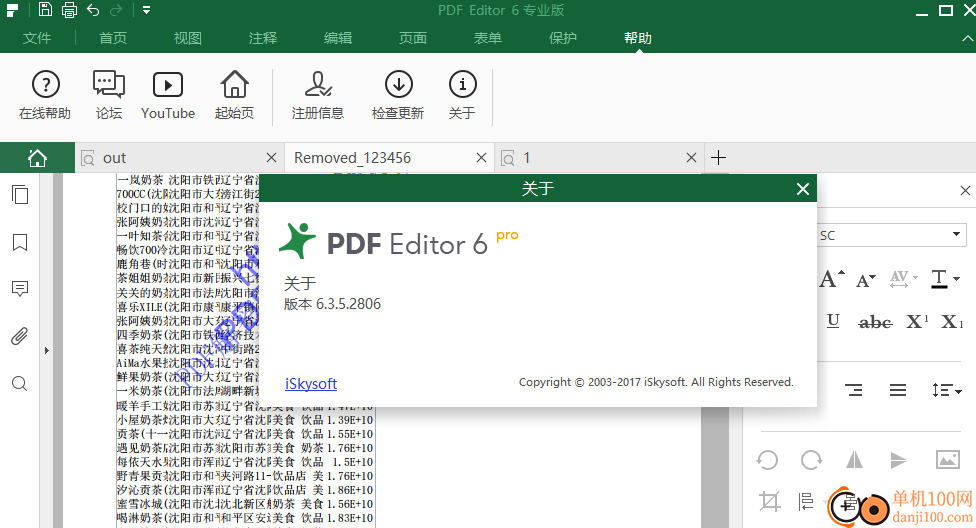
Task: Open Registration Info (注册信息)
Action: click(318, 95)
